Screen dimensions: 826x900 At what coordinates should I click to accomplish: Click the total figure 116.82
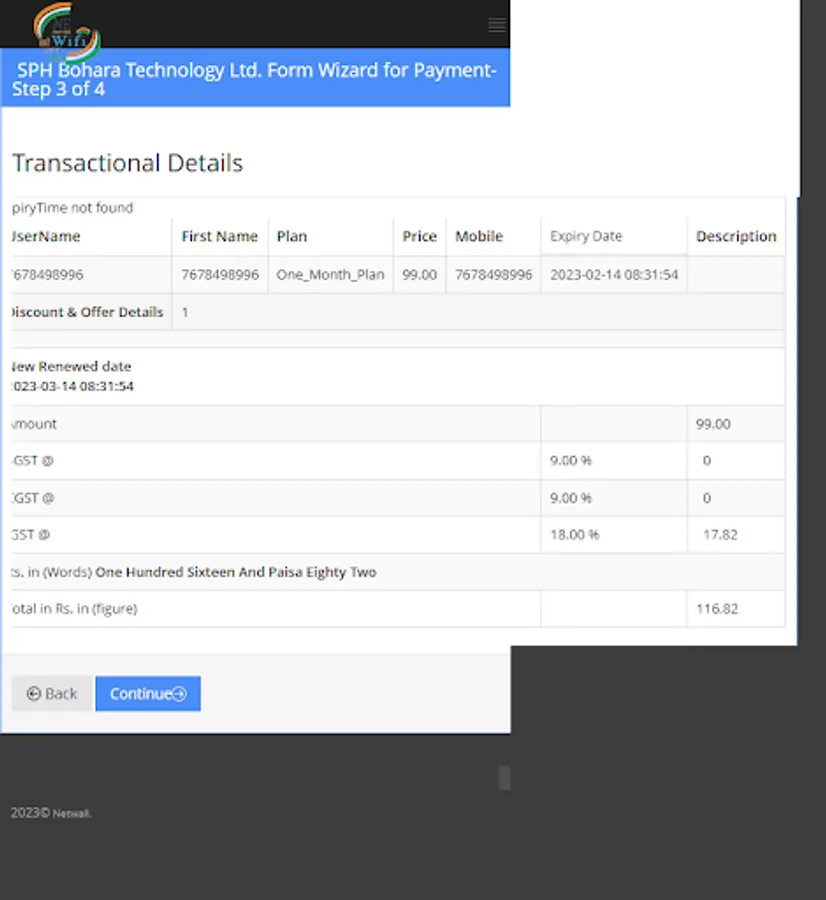(717, 609)
